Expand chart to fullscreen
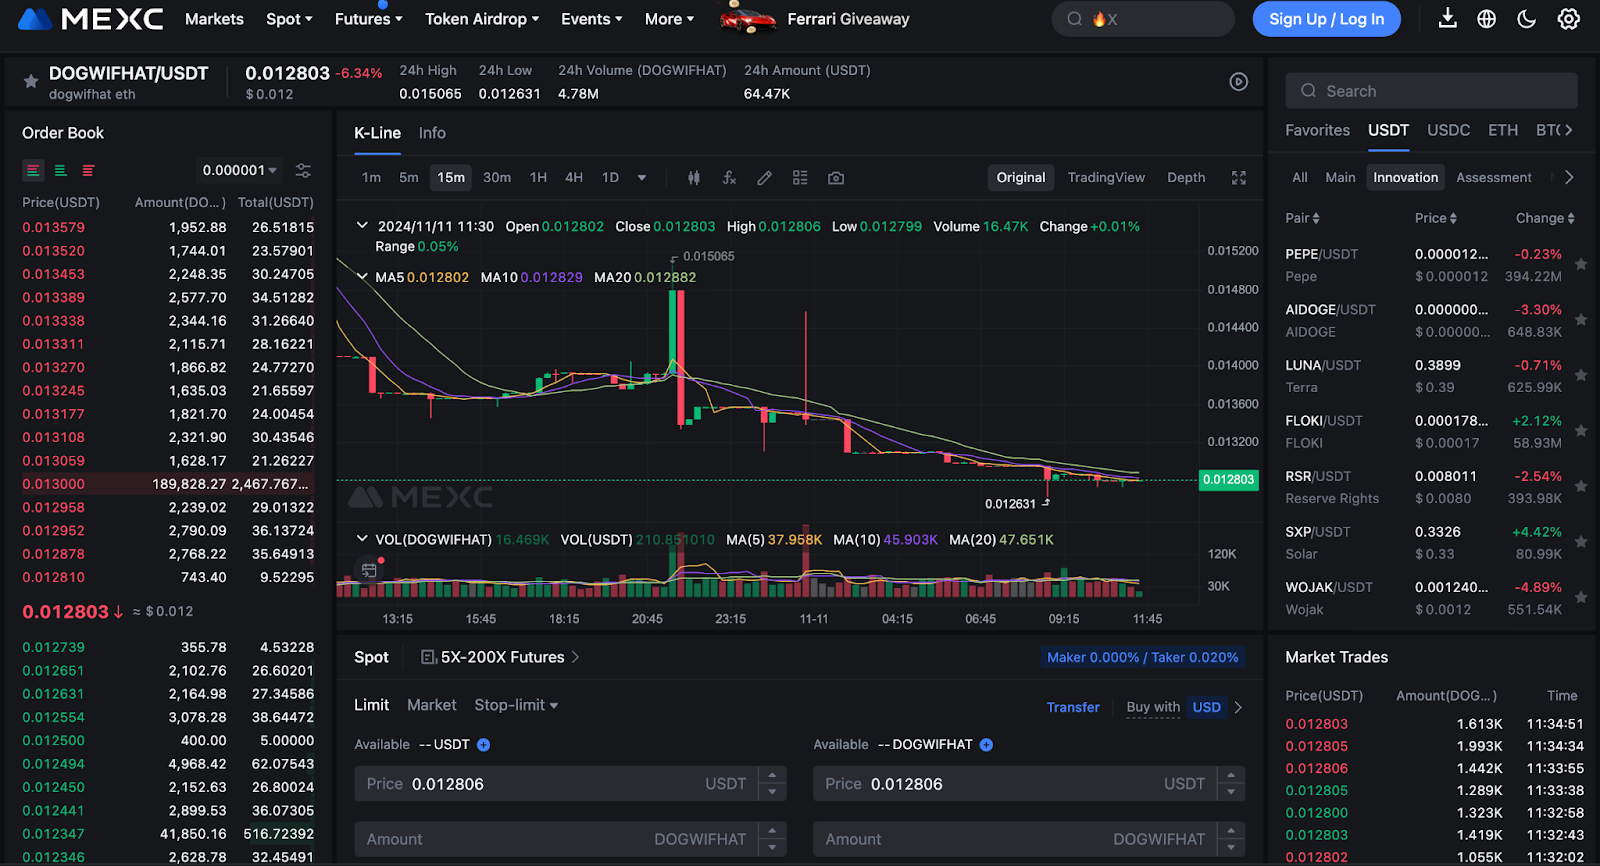 1238,178
